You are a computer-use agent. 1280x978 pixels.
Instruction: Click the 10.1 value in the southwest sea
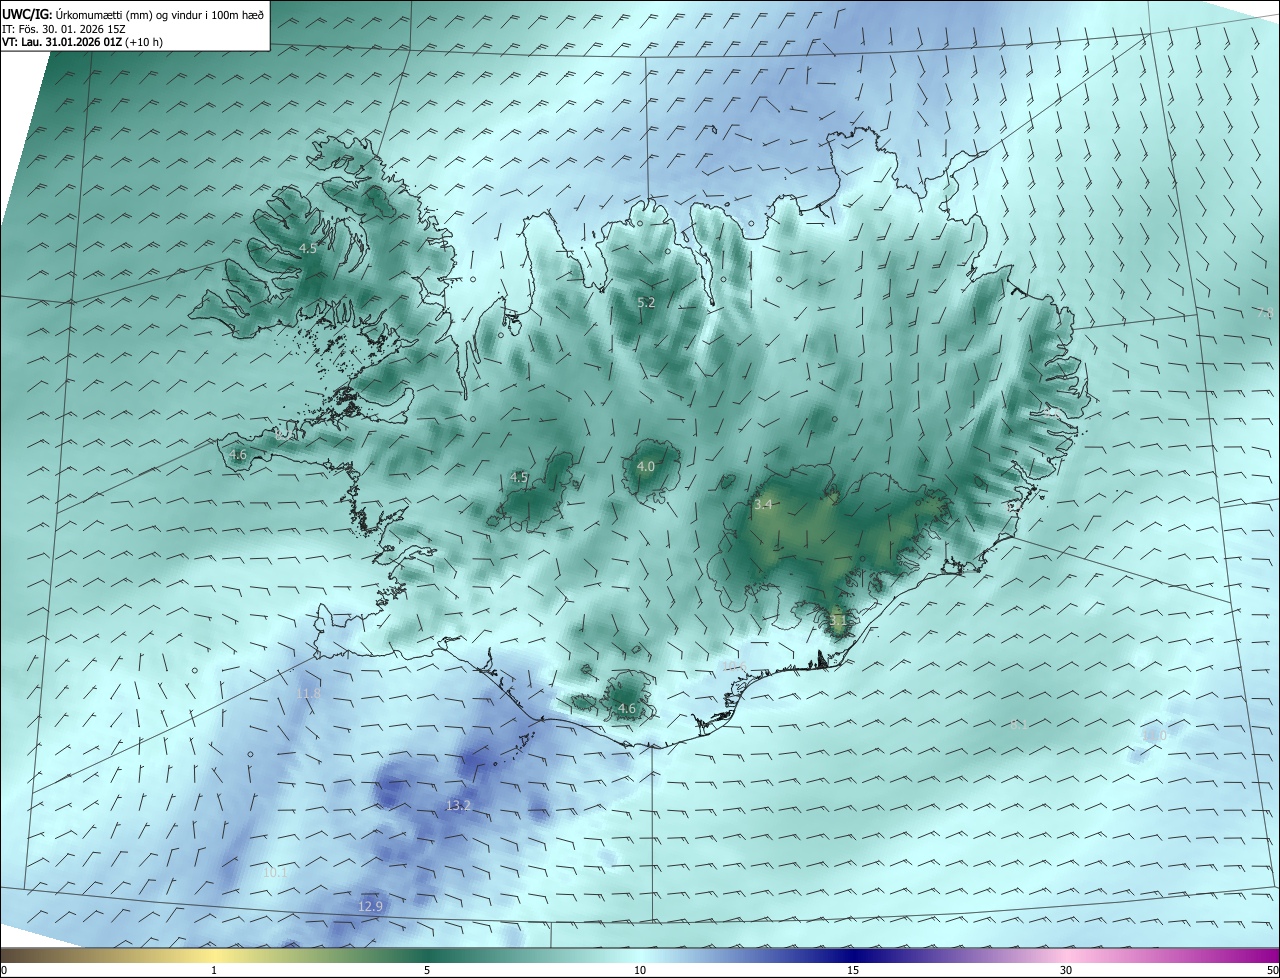click(x=275, y=872)
